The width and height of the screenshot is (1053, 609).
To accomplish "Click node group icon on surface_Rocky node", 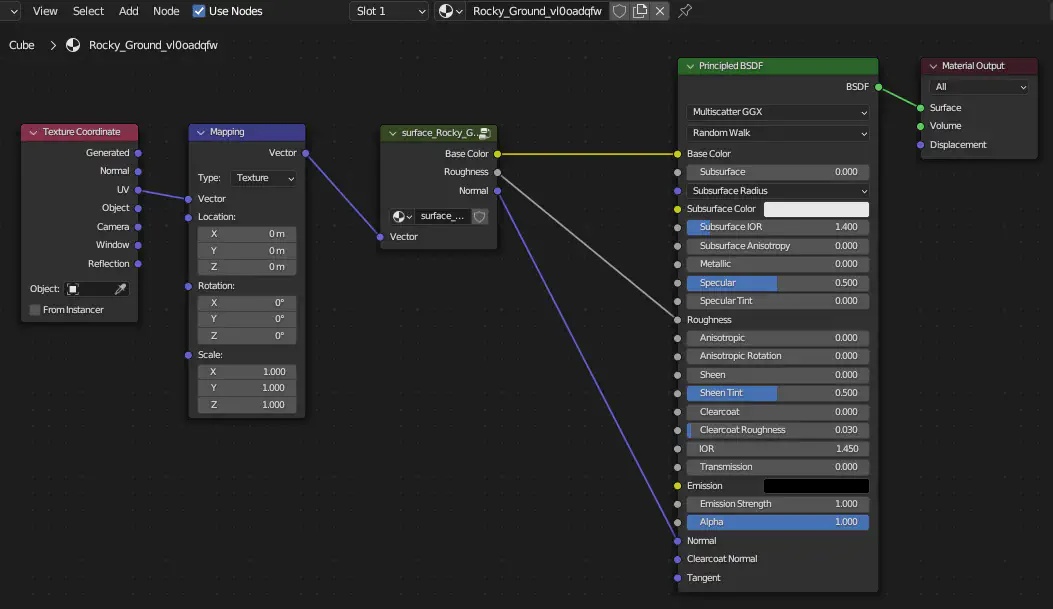I will pyautogui.click(x=484, y=133).
